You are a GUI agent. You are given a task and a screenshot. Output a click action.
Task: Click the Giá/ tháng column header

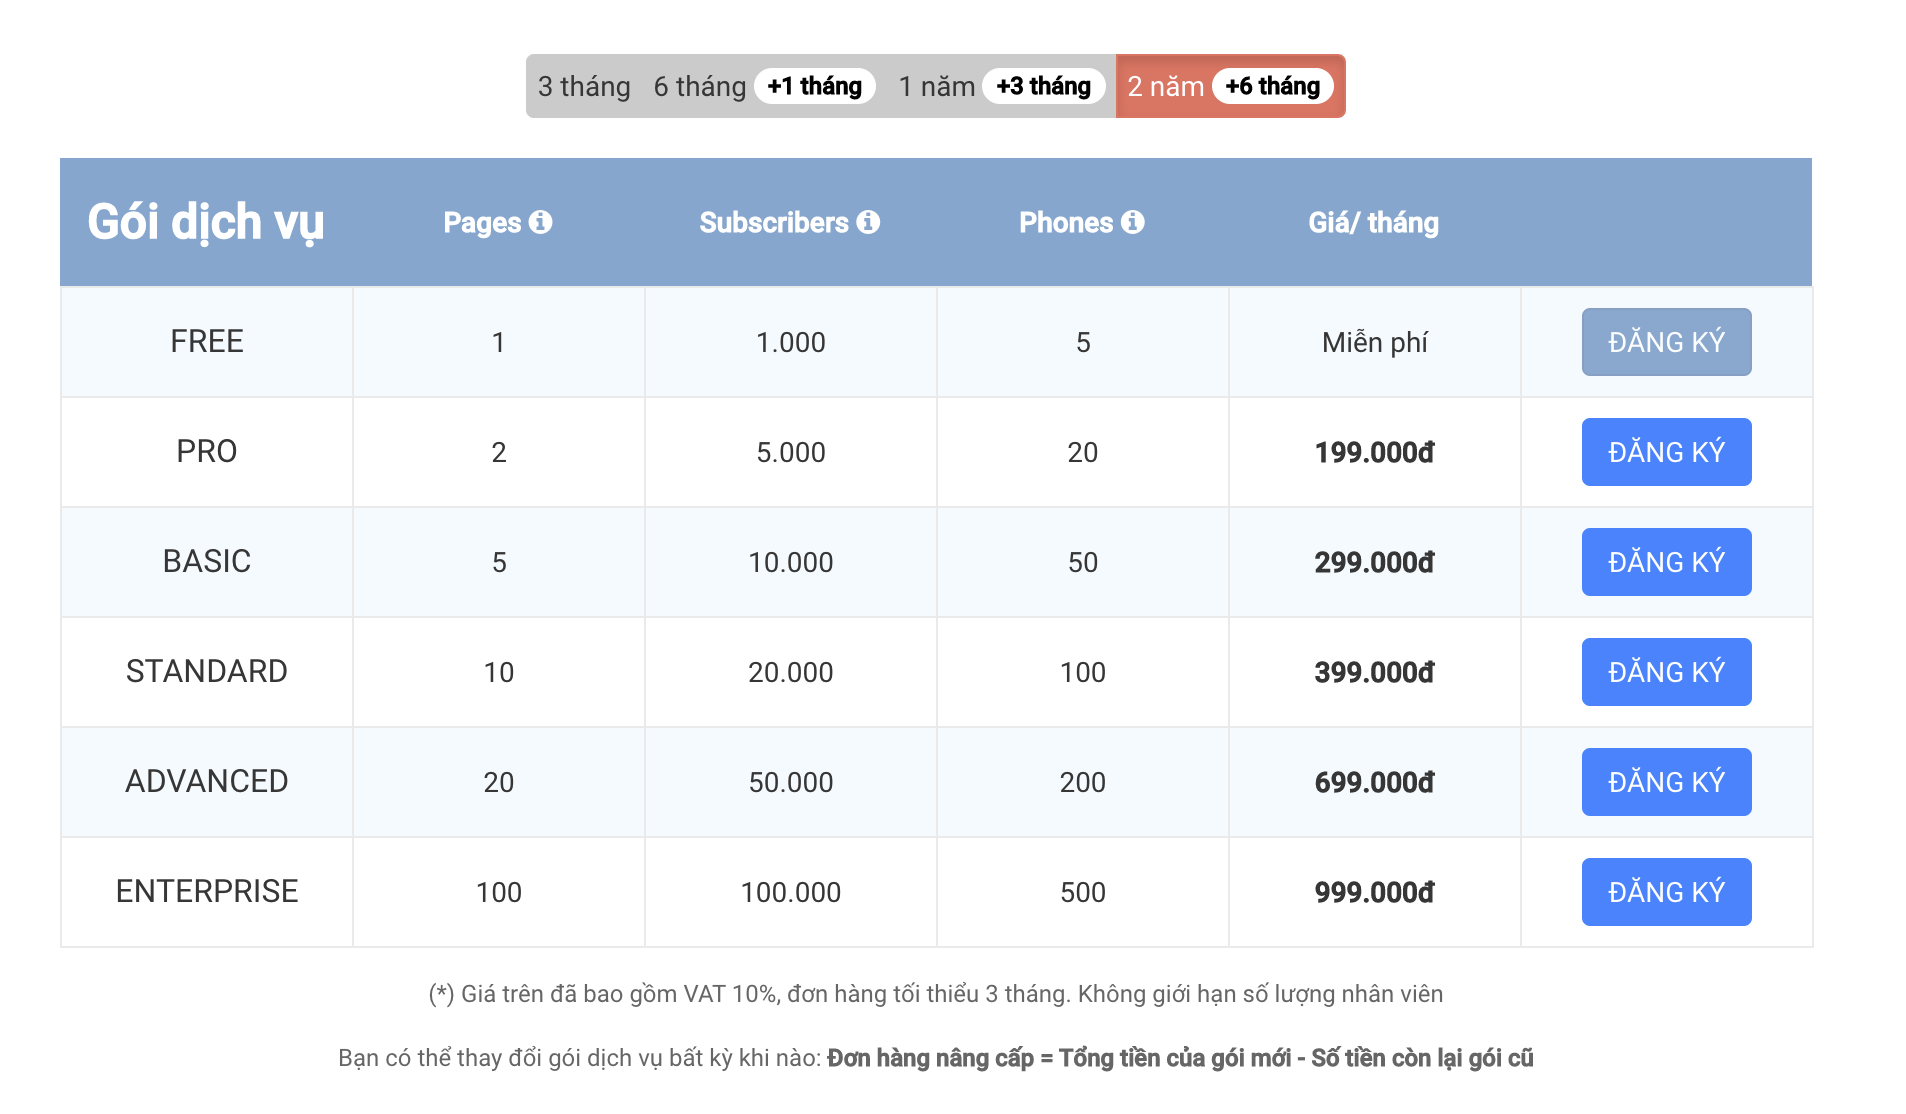coord(1373,222)
